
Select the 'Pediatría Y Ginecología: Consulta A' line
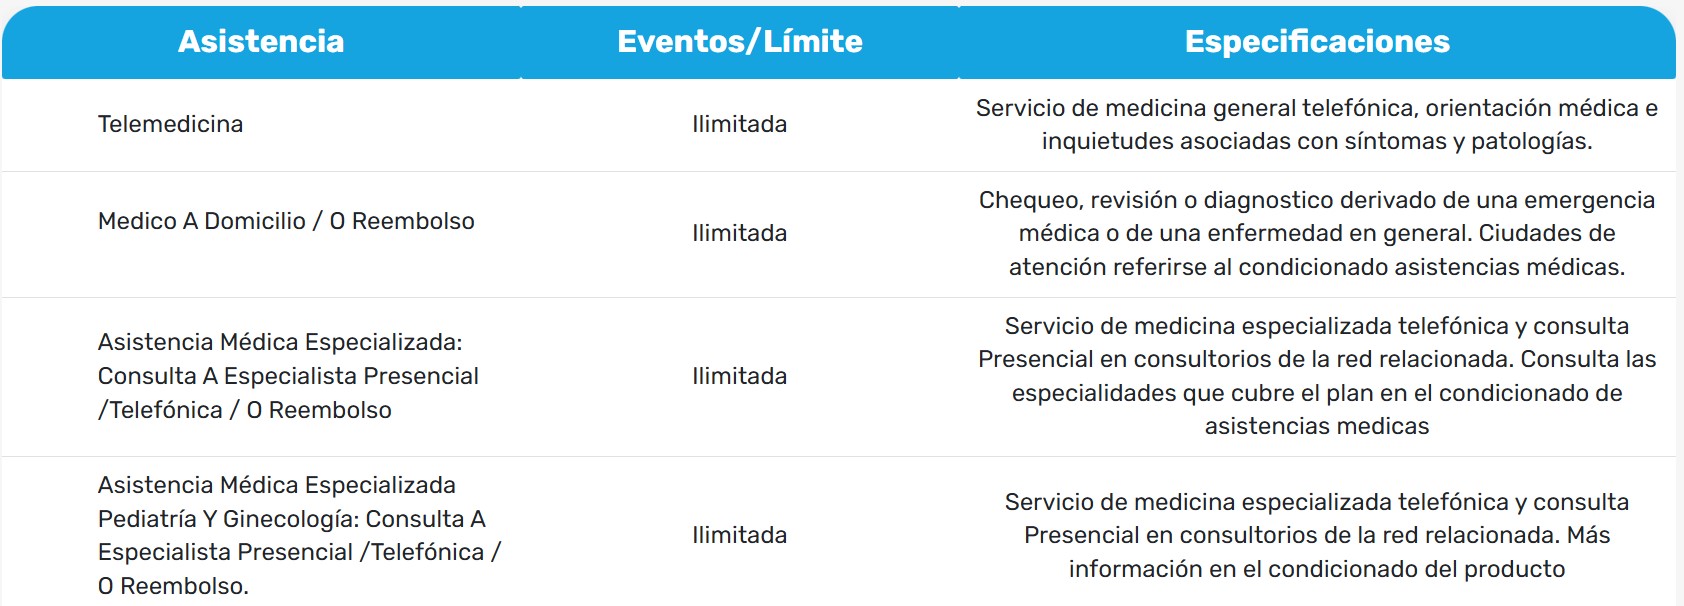tap(291, 519)
